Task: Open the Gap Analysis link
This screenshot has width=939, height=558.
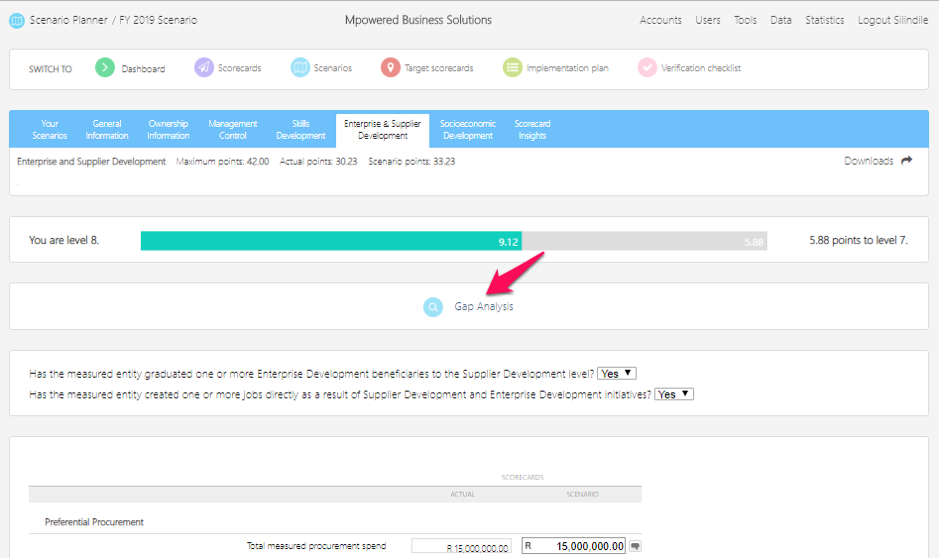Action: coord(483,306)
